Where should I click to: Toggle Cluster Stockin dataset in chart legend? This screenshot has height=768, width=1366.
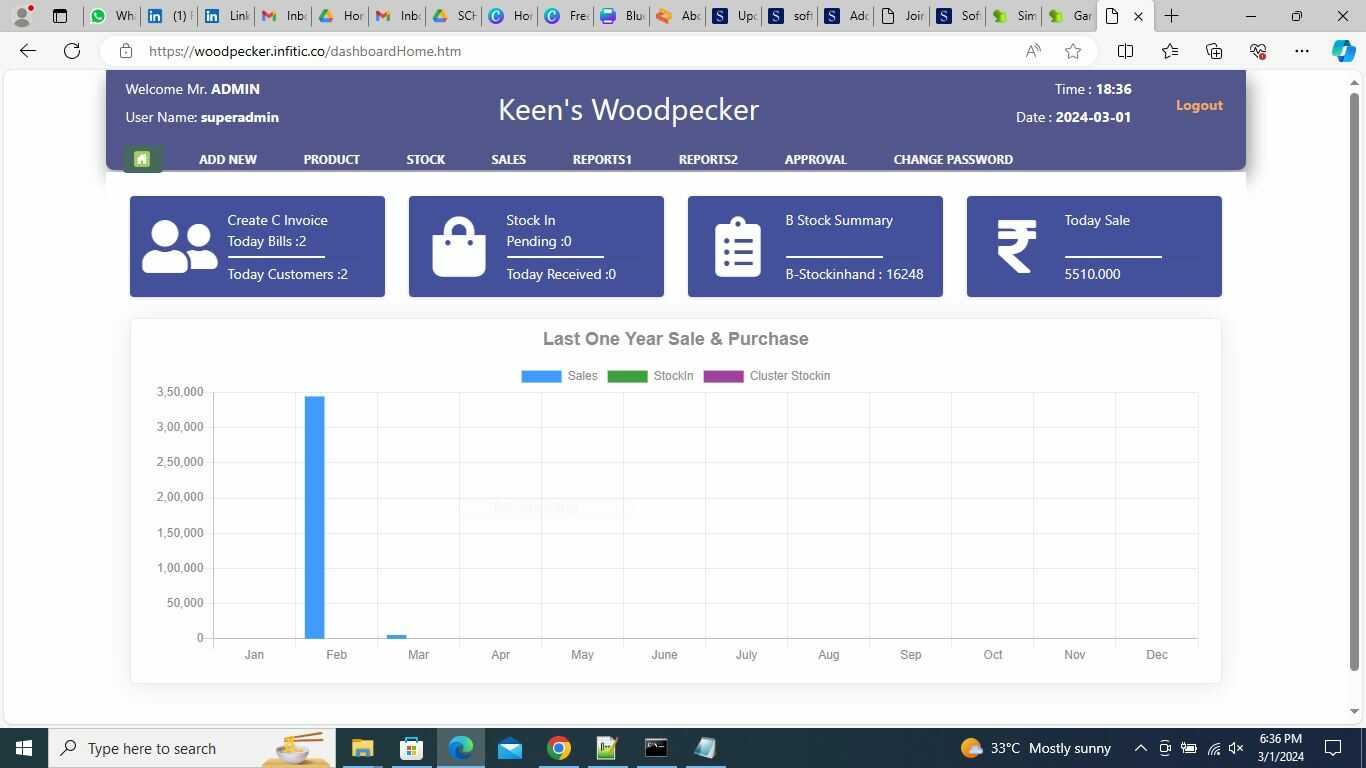tap(767, 376)
